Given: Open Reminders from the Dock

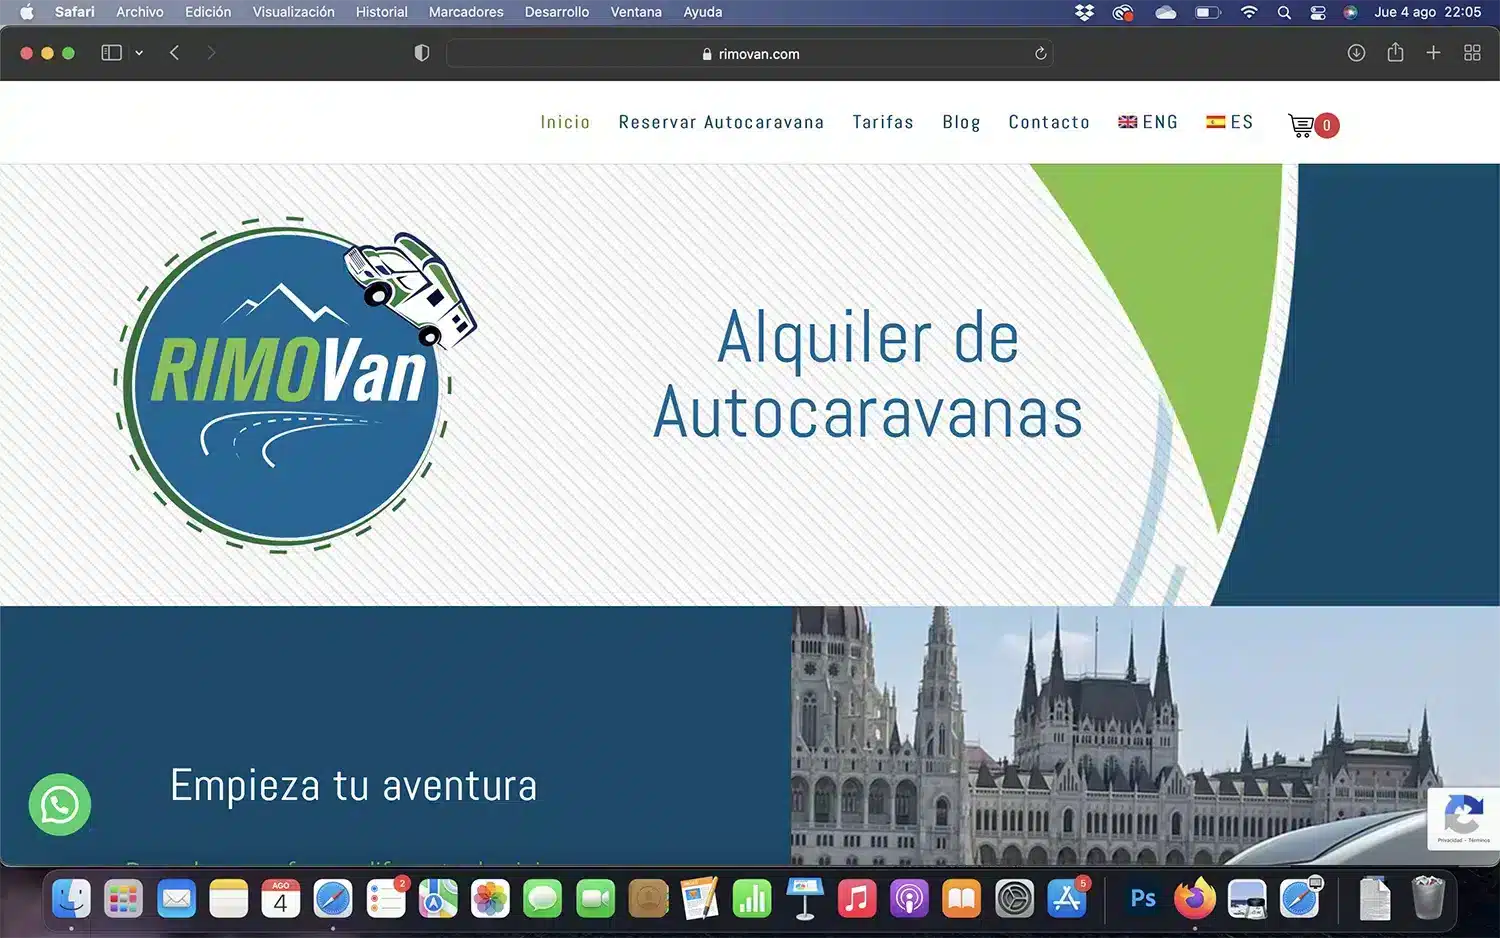Looking at the screenshot, I should (386, 899).
